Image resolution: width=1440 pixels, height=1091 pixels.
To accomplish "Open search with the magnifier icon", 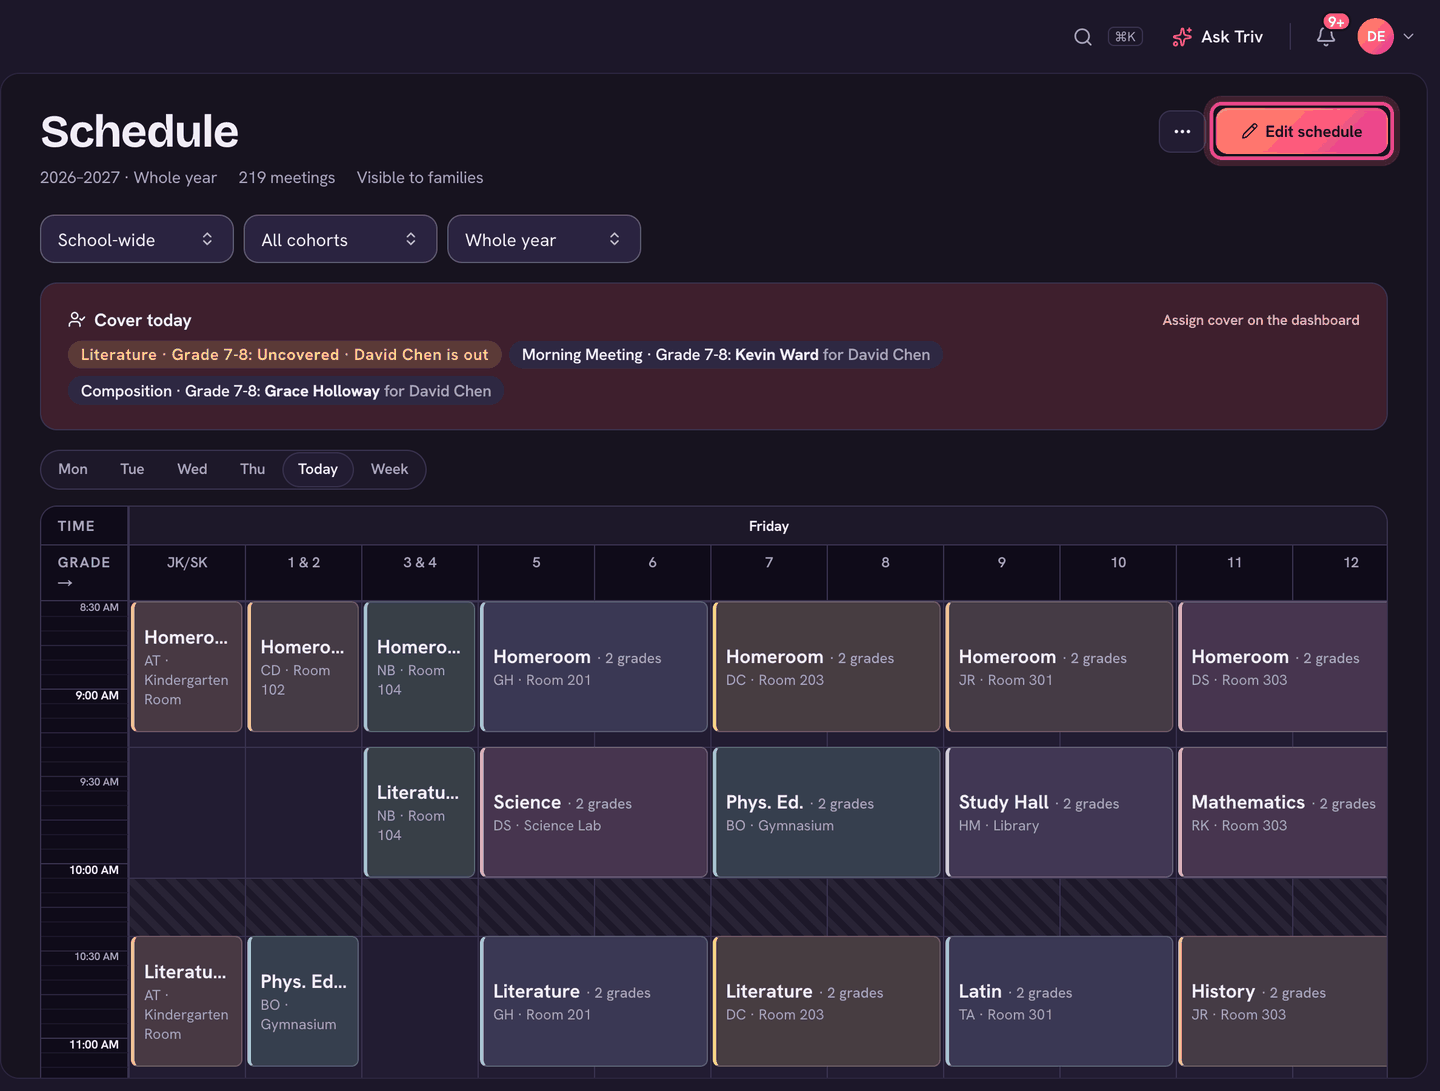I will (1082, 37).
